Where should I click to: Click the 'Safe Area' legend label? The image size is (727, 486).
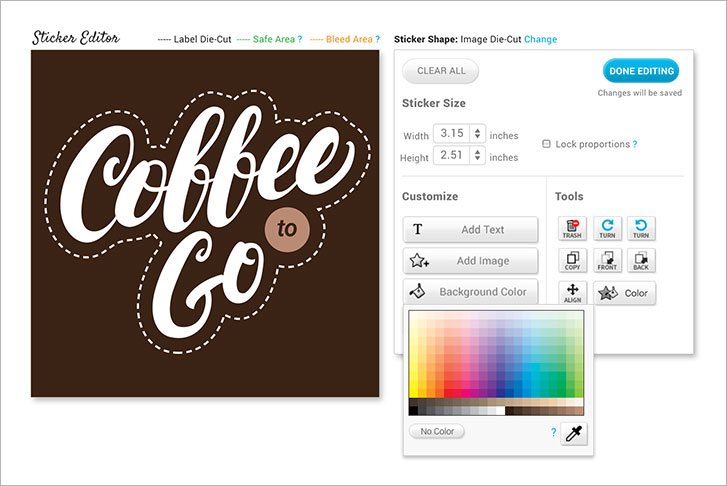[274, 39]
